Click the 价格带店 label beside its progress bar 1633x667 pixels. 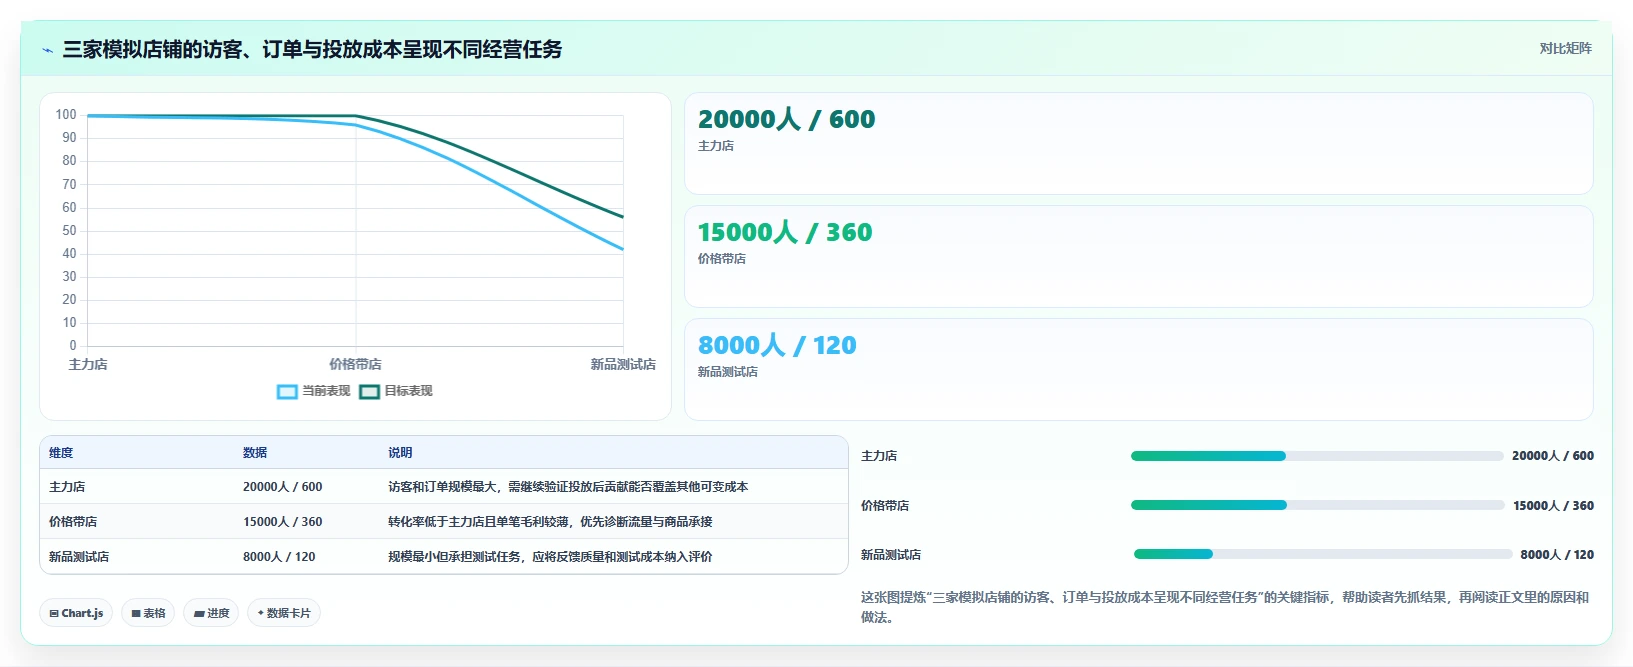[885, 506]
